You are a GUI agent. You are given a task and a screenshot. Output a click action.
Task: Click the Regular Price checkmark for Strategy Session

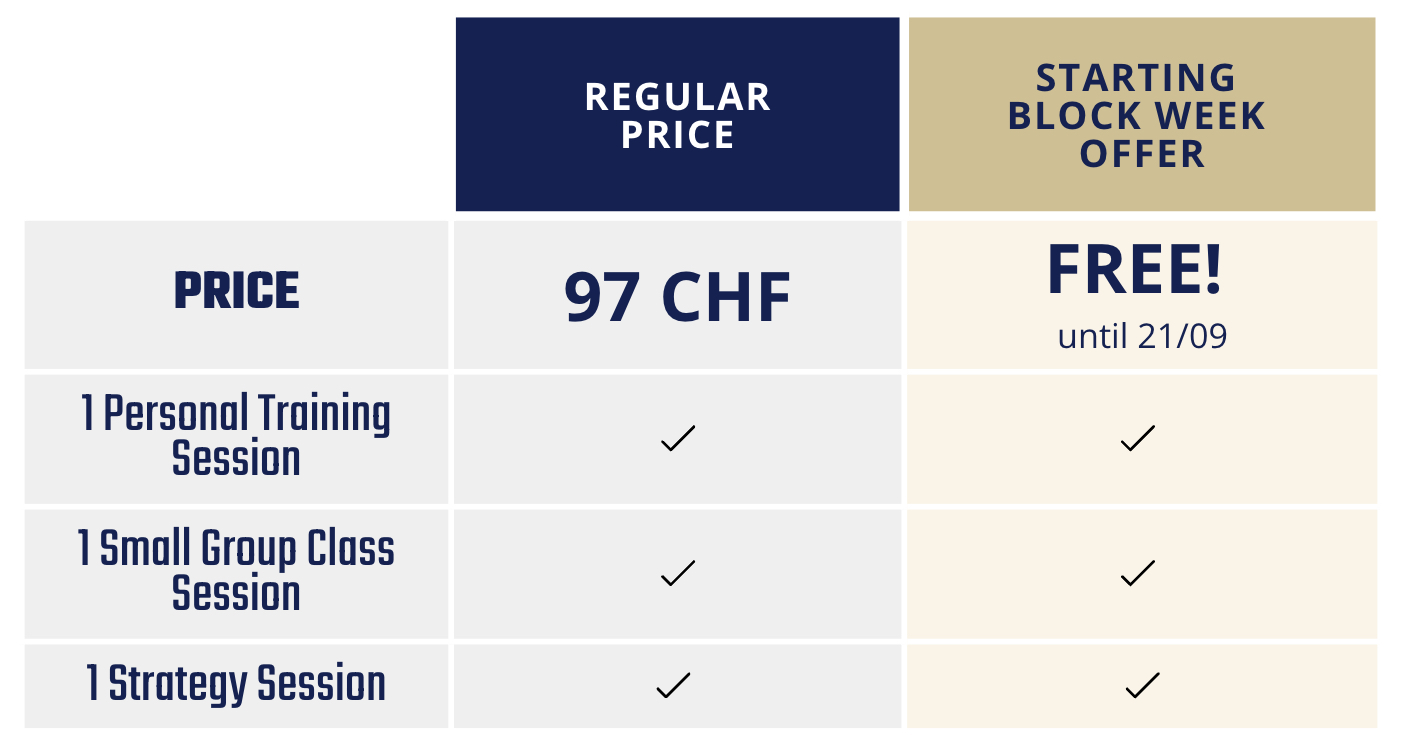click(x=673, y=685)
